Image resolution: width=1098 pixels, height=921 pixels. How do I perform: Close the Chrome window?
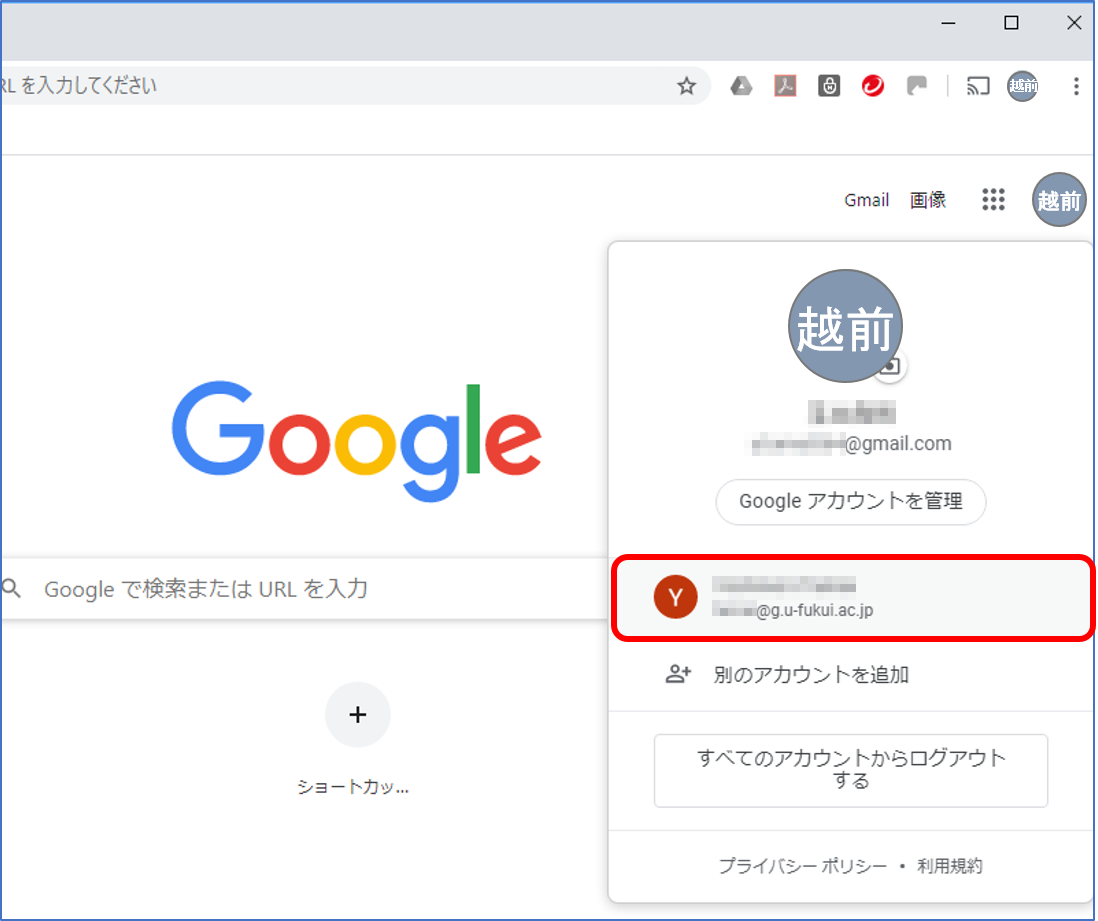click(1073, 23)
